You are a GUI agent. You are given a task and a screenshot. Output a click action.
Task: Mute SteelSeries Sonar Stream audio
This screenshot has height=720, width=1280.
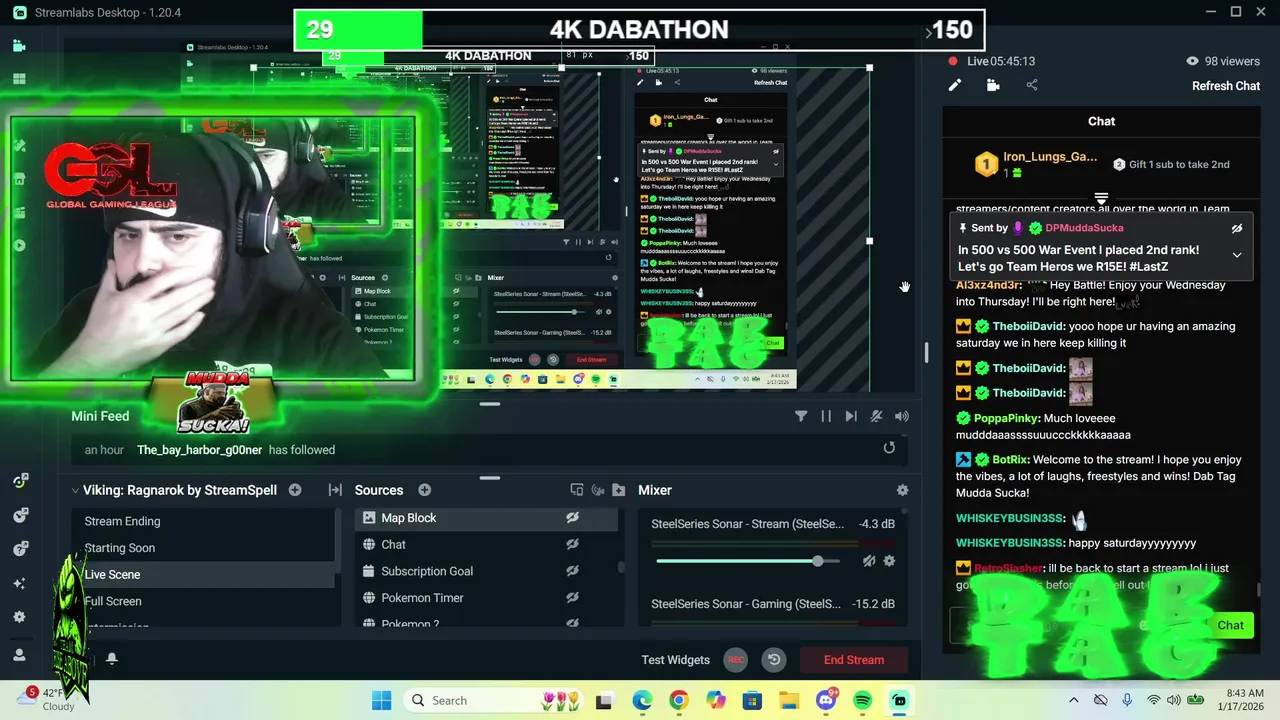pos(869,561)
